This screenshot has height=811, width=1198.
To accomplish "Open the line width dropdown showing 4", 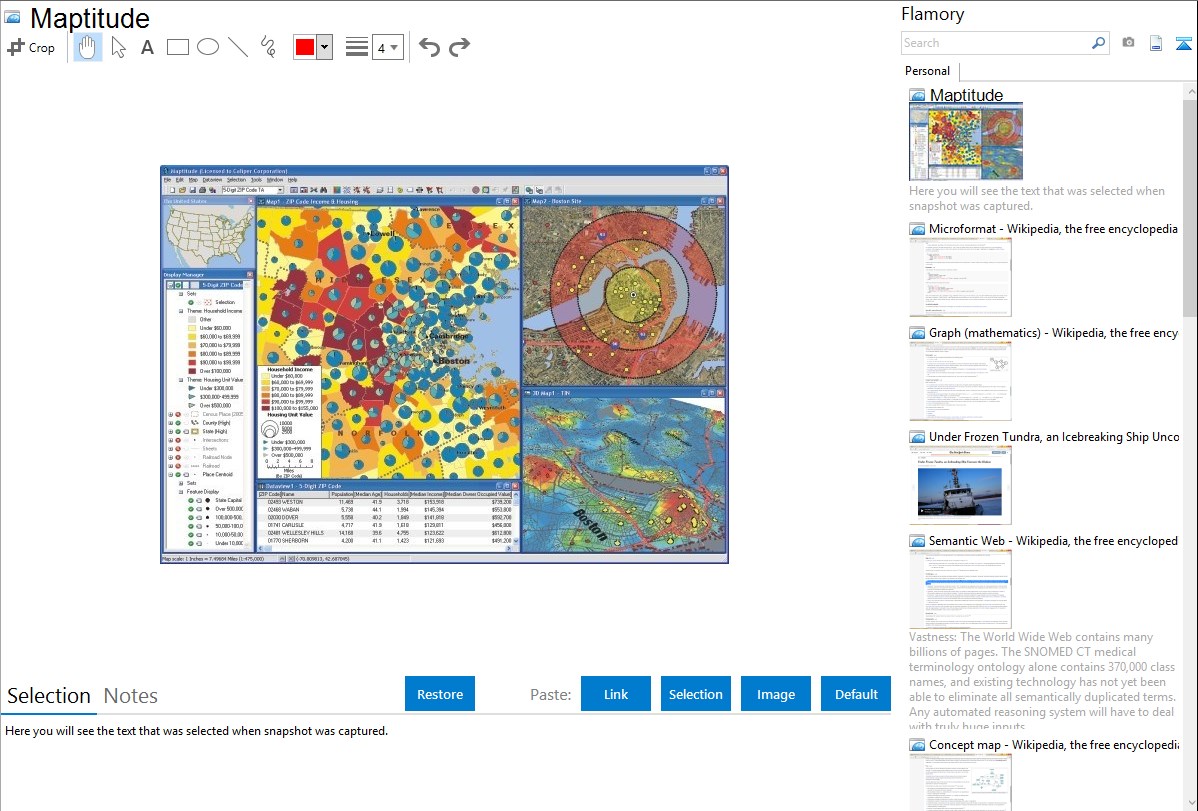I will pyautogui.click(x=388, y=47).
